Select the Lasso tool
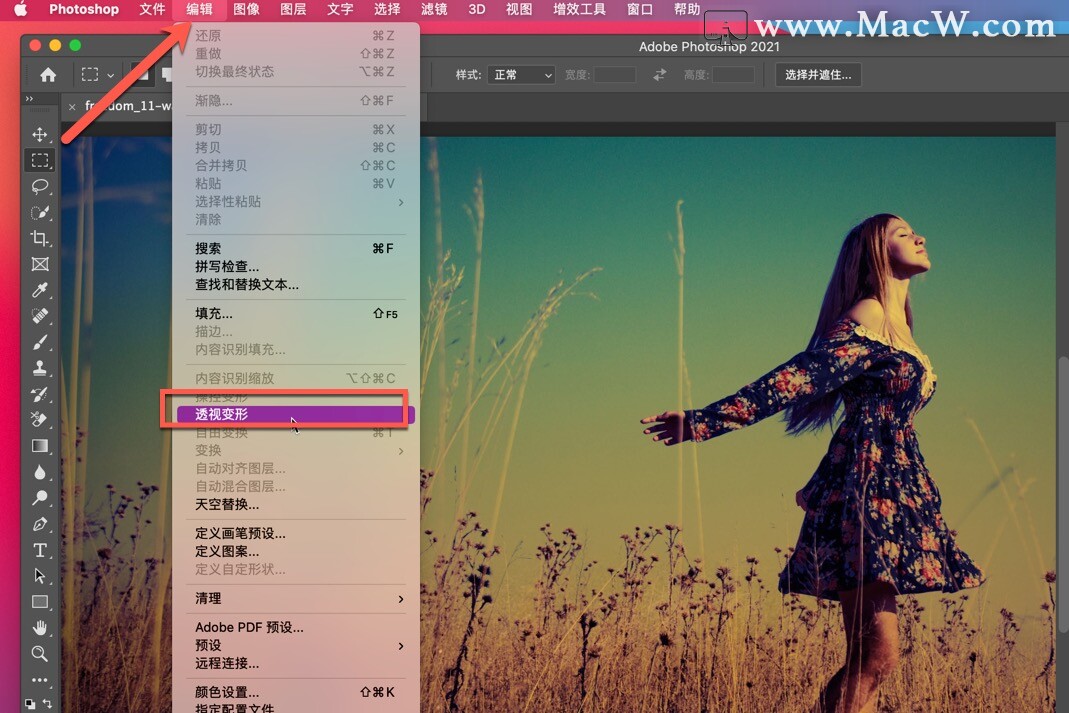Viewport: 1069px width, 713px height. pos(40,187)
